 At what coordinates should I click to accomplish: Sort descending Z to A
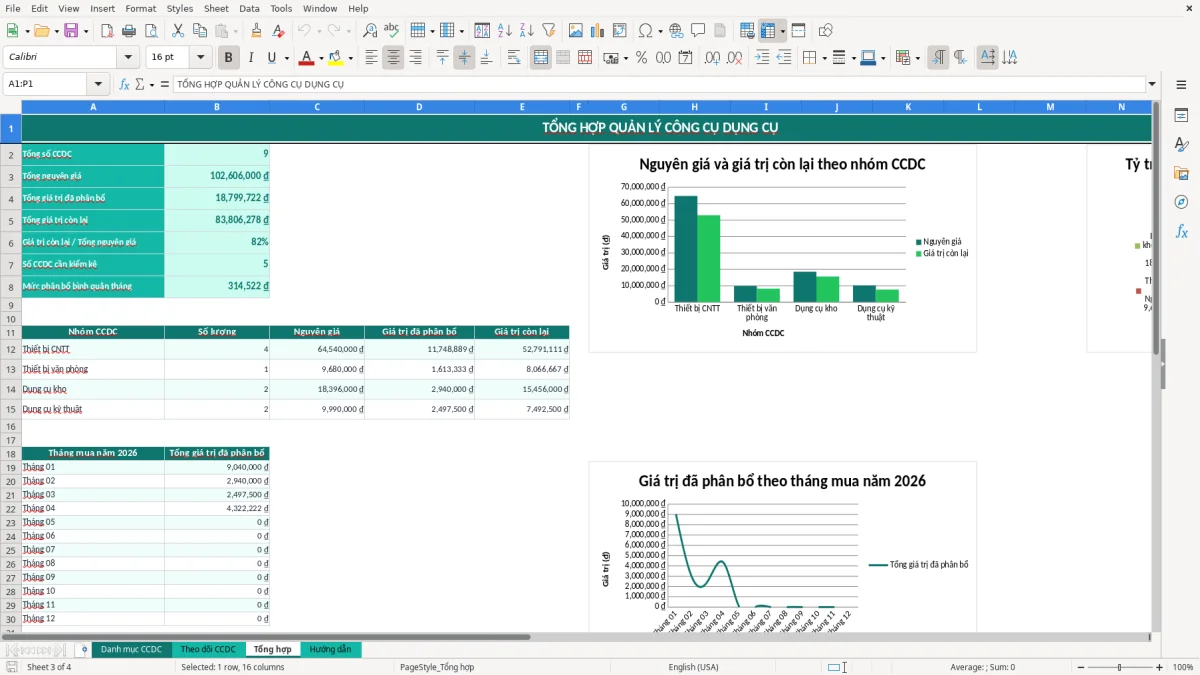pyautogui.click(x=527, y=31)
